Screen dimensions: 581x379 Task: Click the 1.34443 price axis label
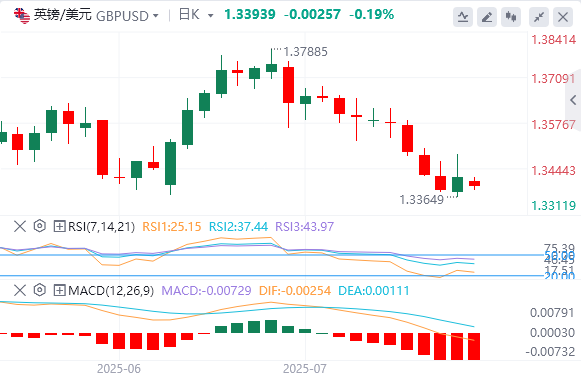coord(554,170)
